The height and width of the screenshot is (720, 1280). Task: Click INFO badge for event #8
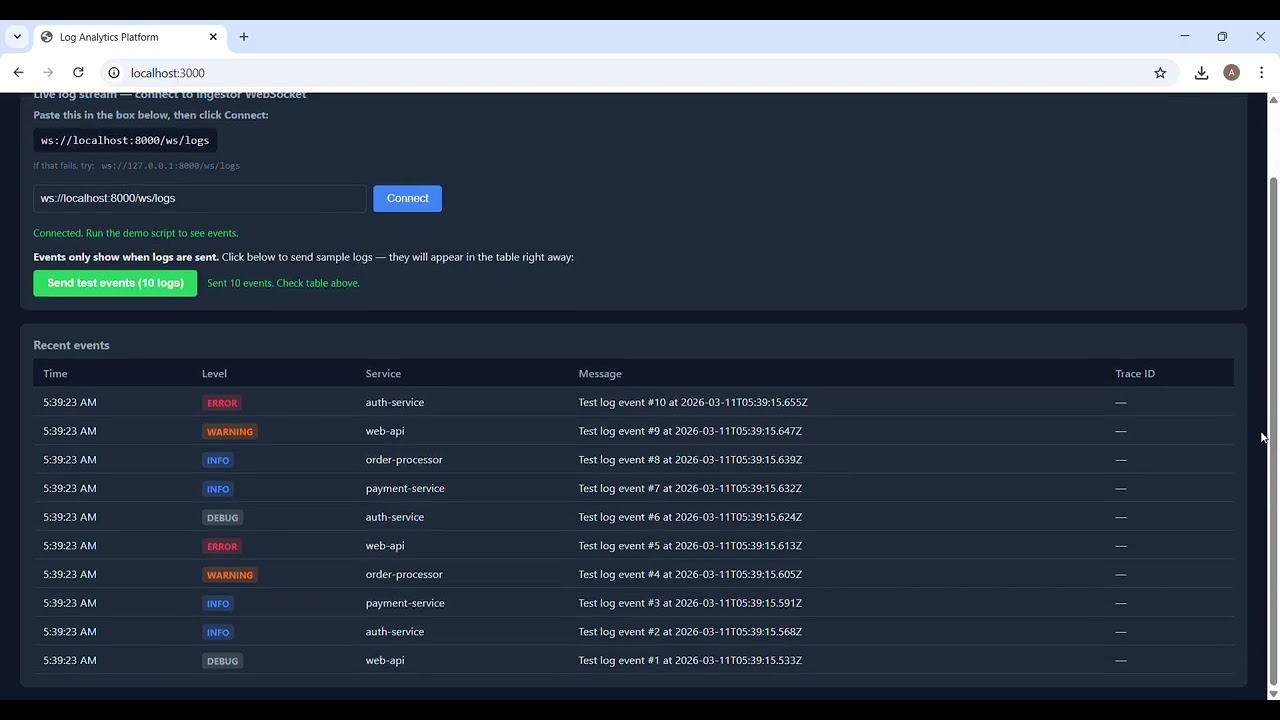[x=218, y=460]
